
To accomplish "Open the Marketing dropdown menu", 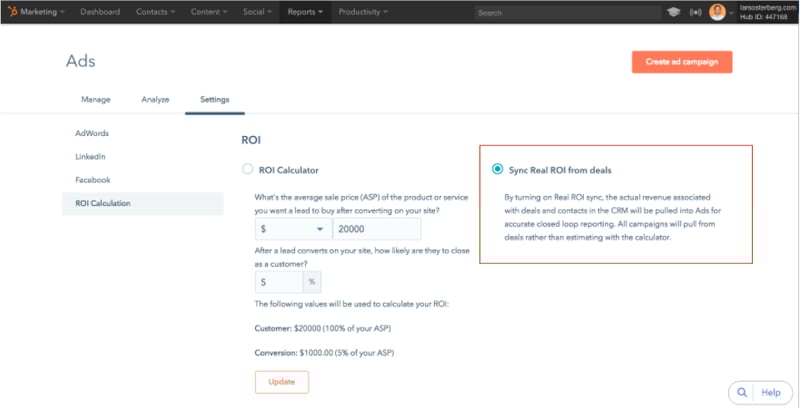I will (42, 12).
